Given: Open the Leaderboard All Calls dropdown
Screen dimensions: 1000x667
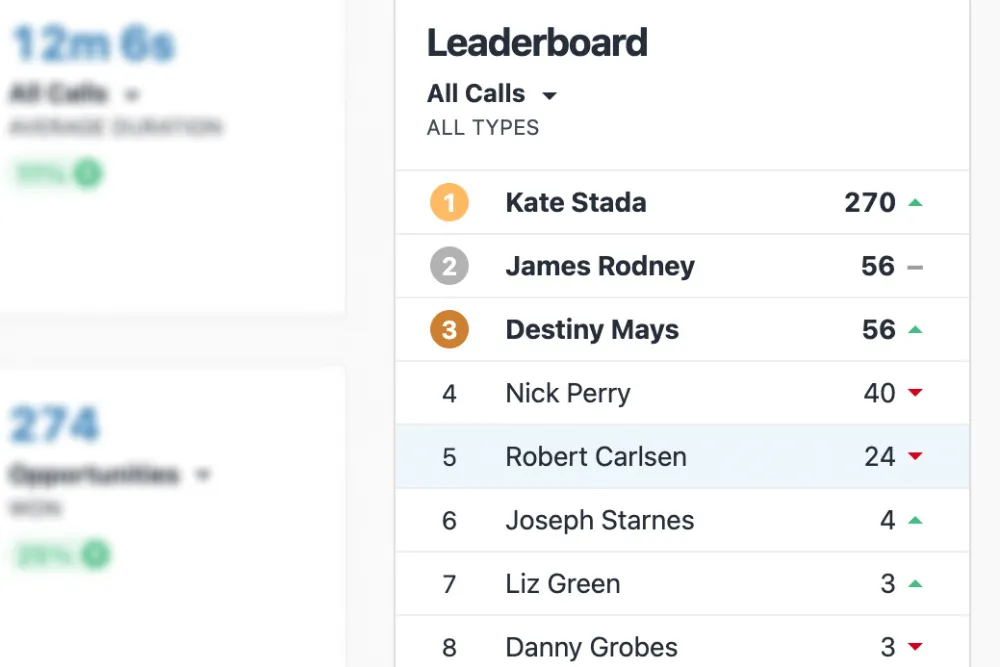Looking at the screenshot, I should [x=549, y=96].
